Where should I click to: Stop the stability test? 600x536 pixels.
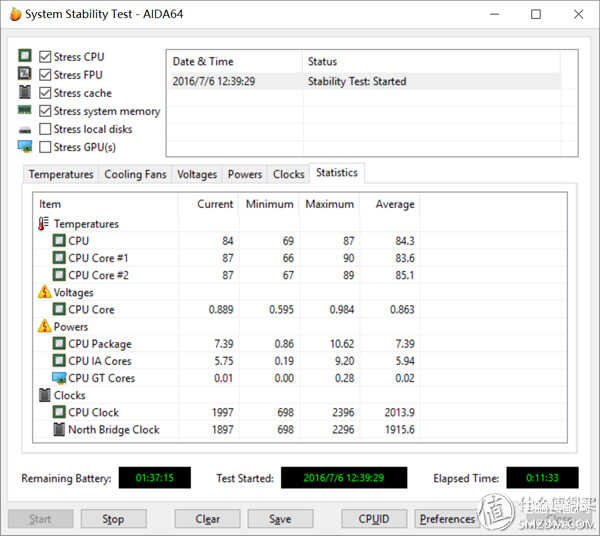coord(113,519)
